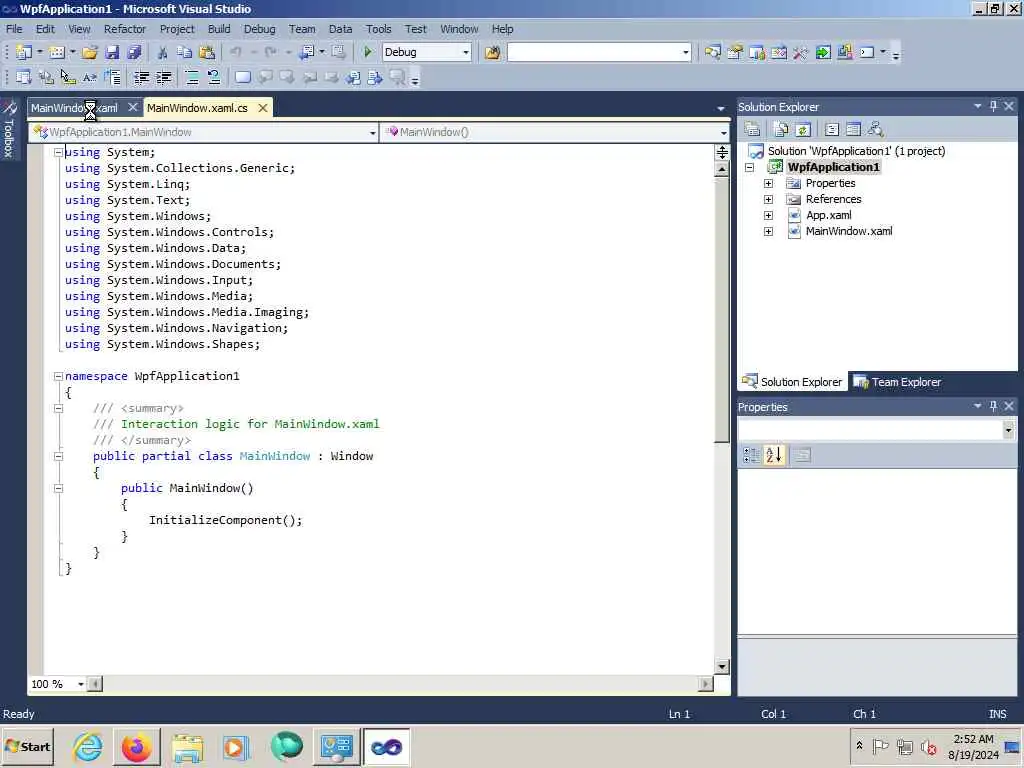The height and width of the screenshot is (768, 1024).
Task: Select the References item in Solution Explorer
Action: click(x=833, y=199)
